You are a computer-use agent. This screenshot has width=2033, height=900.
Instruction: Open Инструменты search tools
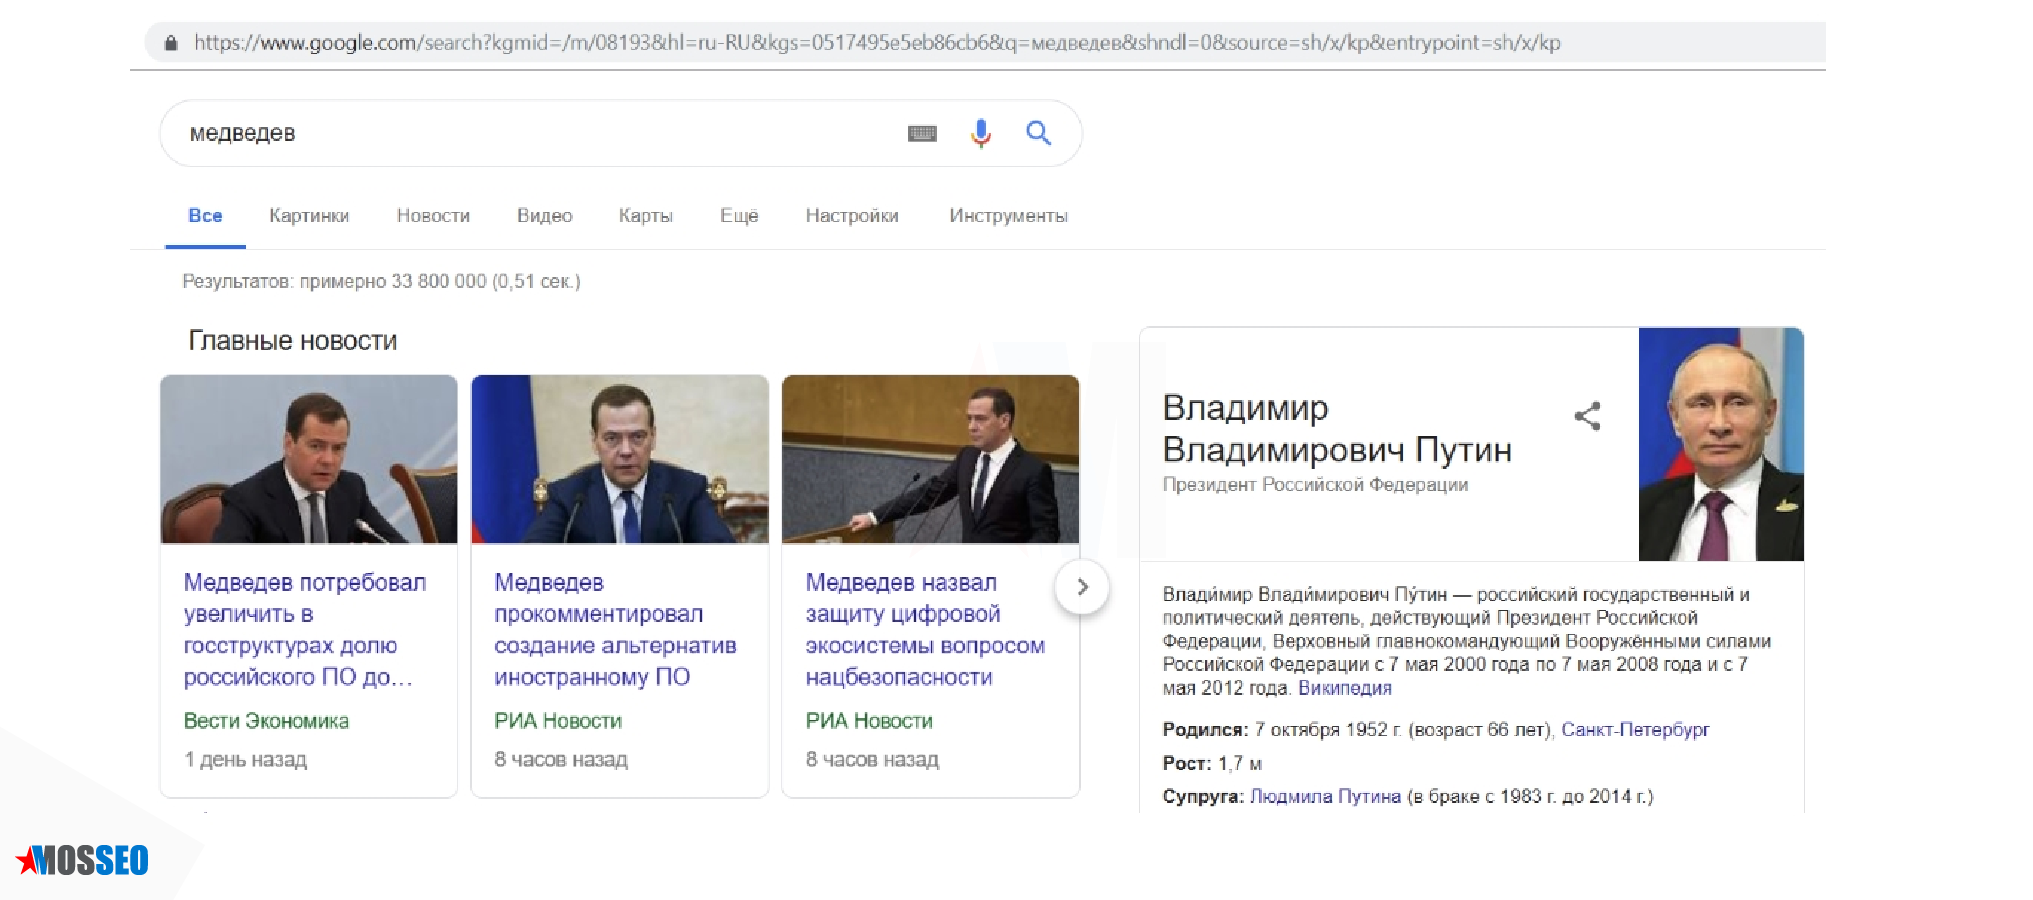coord(1008,215)
